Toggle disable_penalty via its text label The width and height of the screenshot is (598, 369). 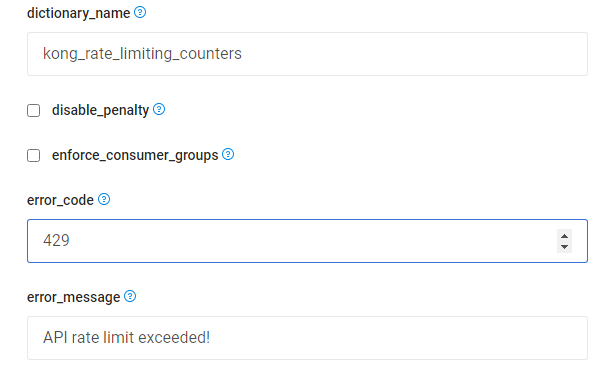tap(100, 110)
